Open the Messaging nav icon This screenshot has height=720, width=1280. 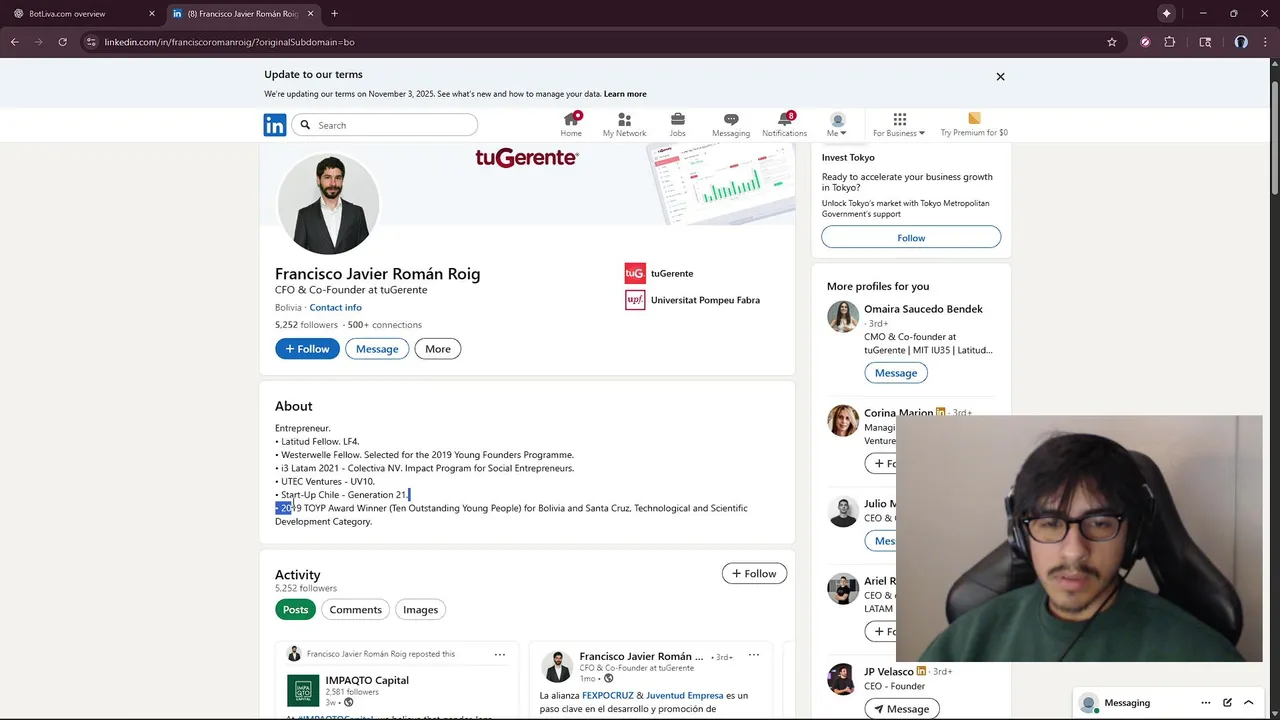(731, 125)
